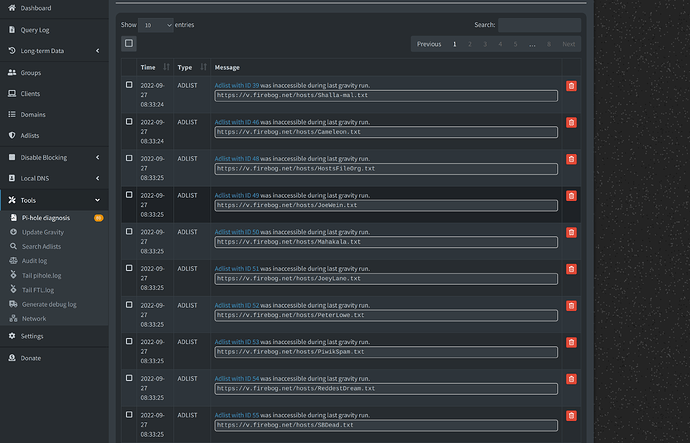Image resolution: width=690 pixels, height=443 pixels.
Task: Delete the Shalla-mal.txt adlist message
Action: tap(571, 86)
